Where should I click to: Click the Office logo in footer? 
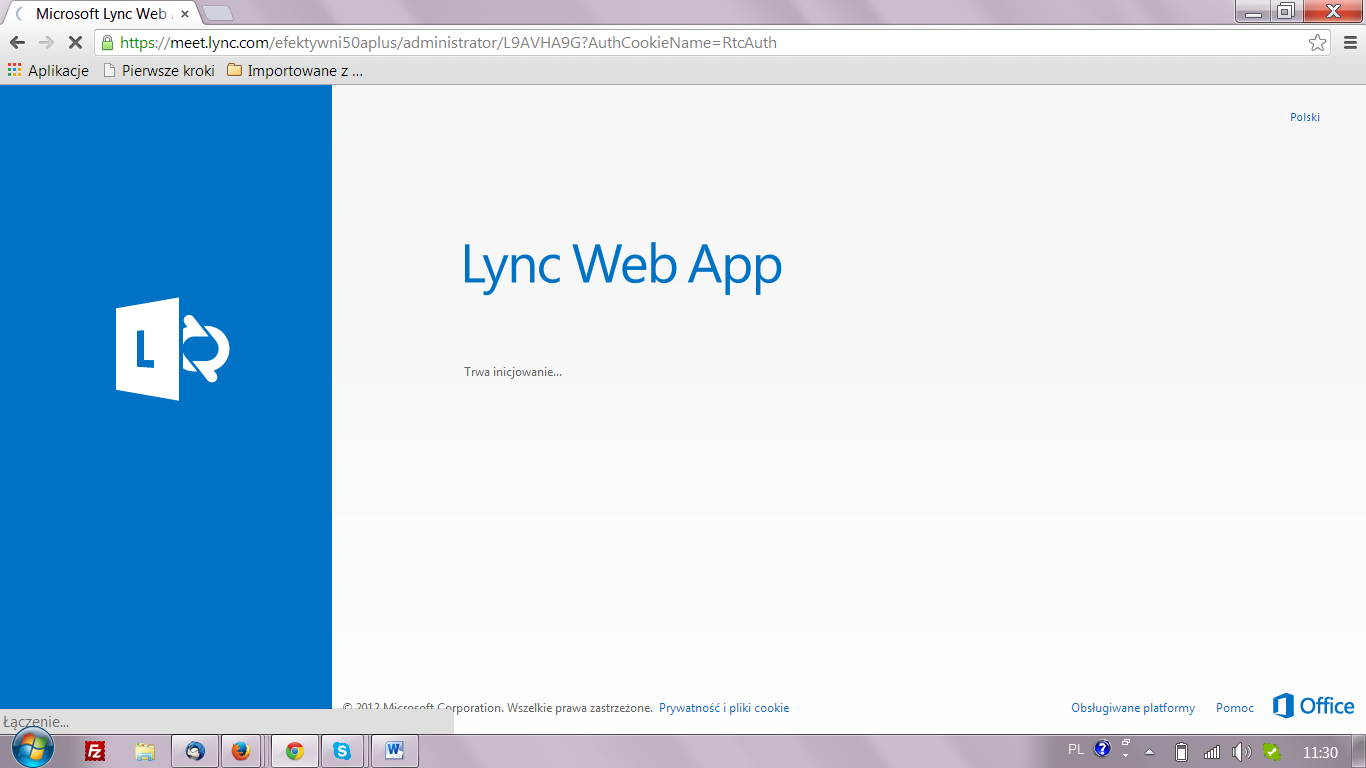[x=1314, y=706]
